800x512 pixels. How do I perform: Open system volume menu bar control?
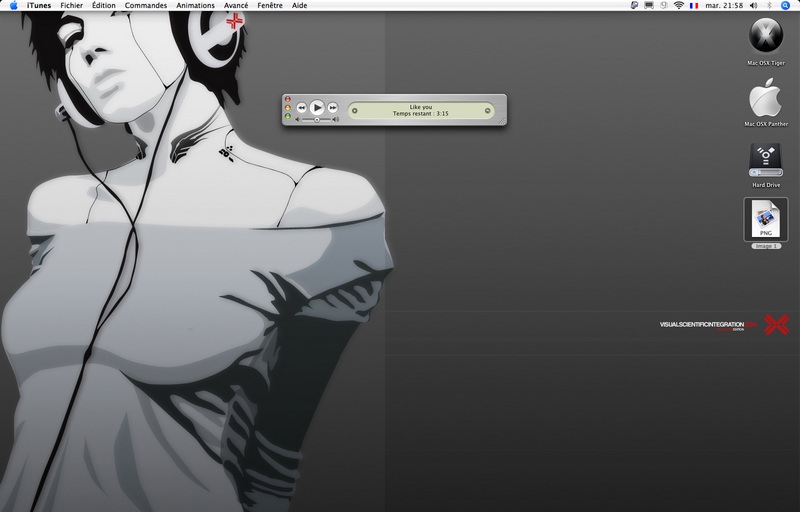pos(754,6)
